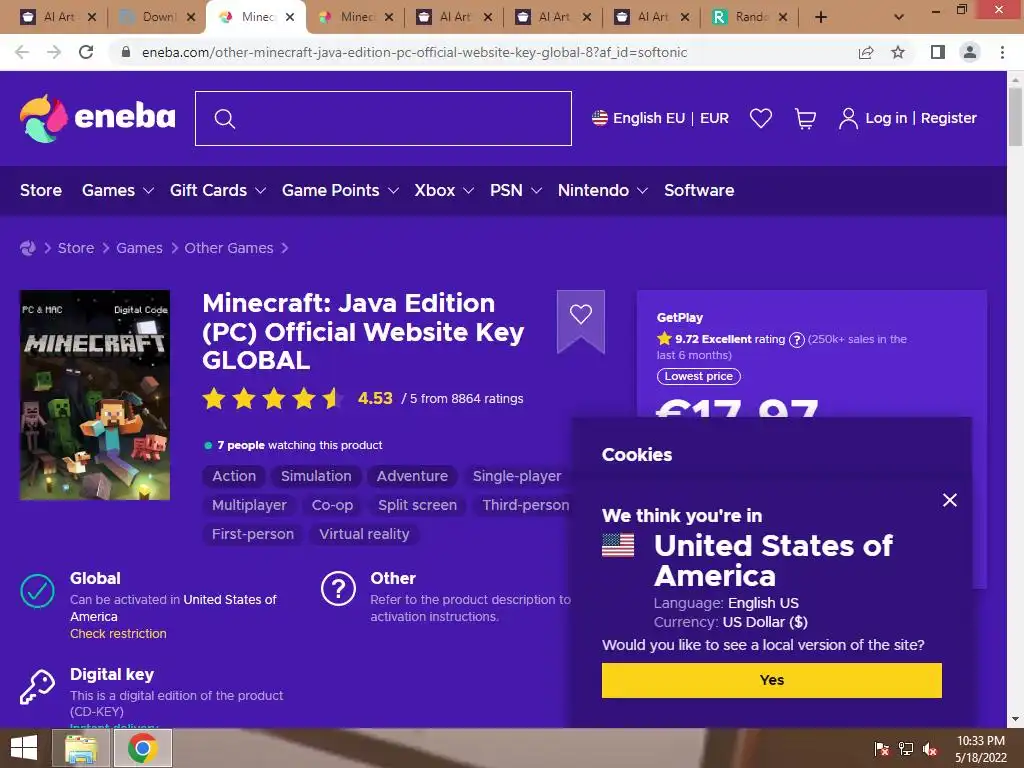The image size is (1024, 768).
Task: Click the eneba logo
Action: (97, 118)
